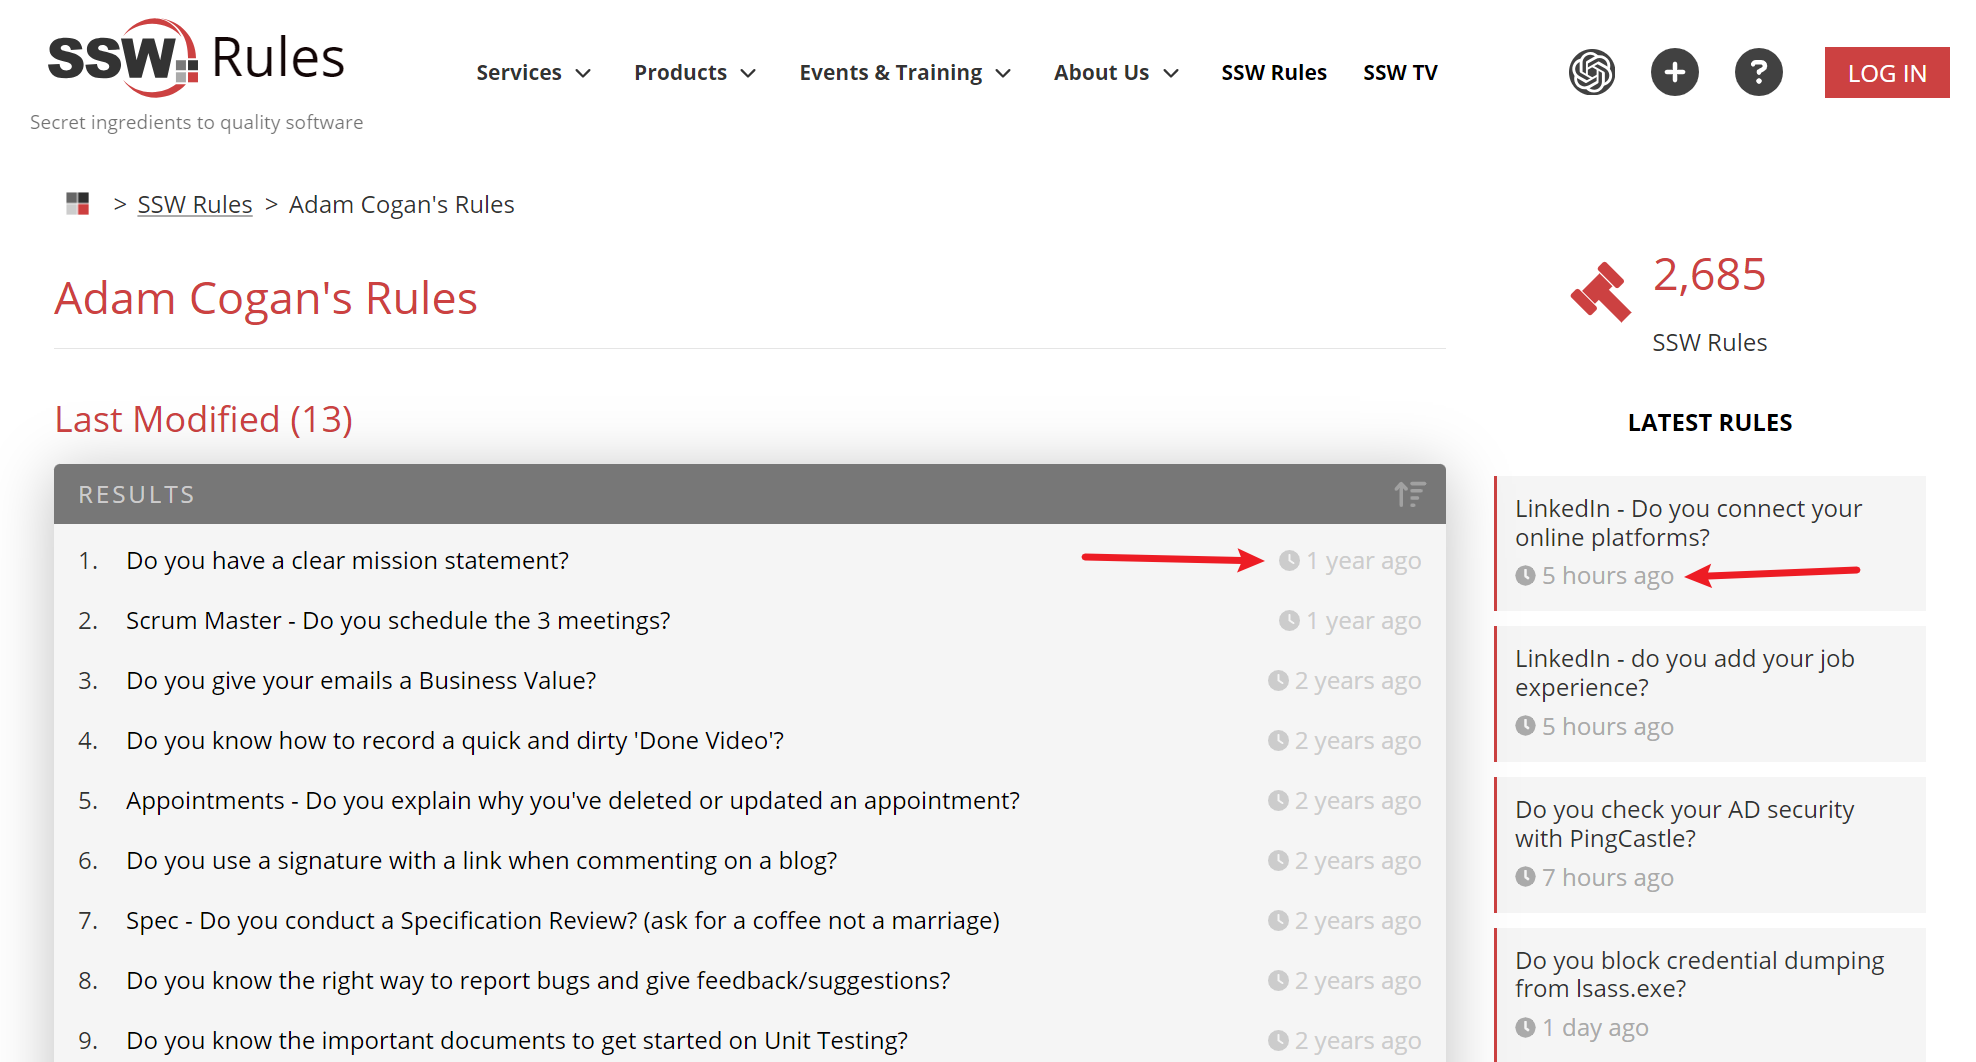Follow the SSW Rules breadcrumb link
Viewport: 1976px width, 1062px height.
[x=195, y=205]
